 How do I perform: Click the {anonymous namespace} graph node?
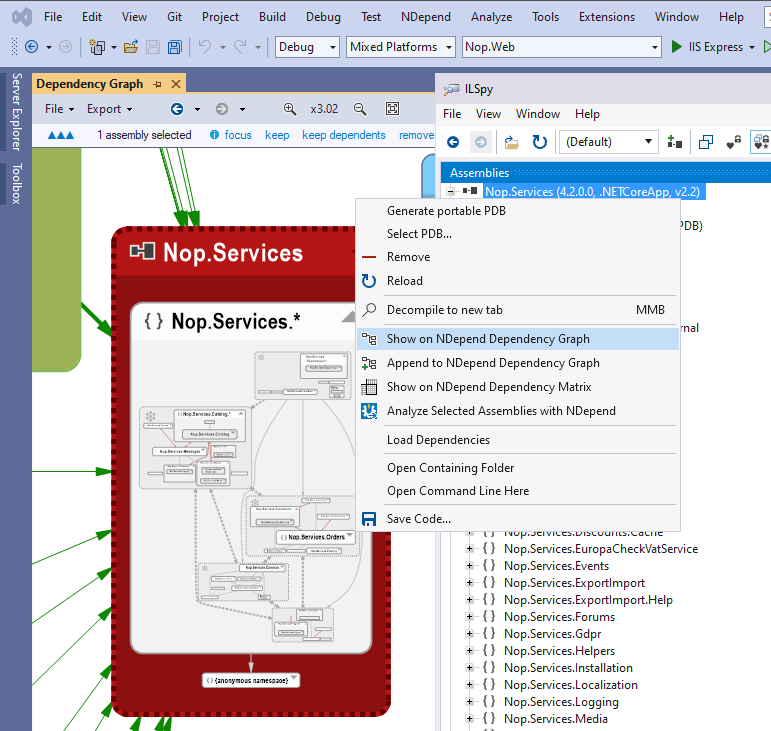pyautogui.click(x=251, y=680)
